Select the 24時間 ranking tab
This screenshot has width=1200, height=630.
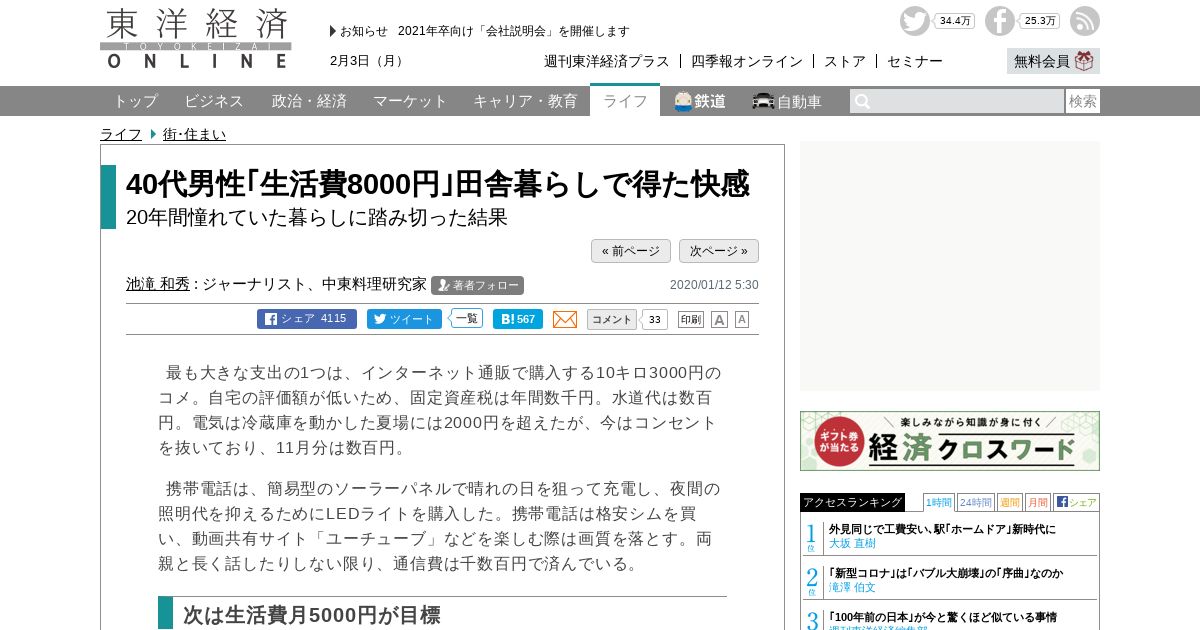976,502
